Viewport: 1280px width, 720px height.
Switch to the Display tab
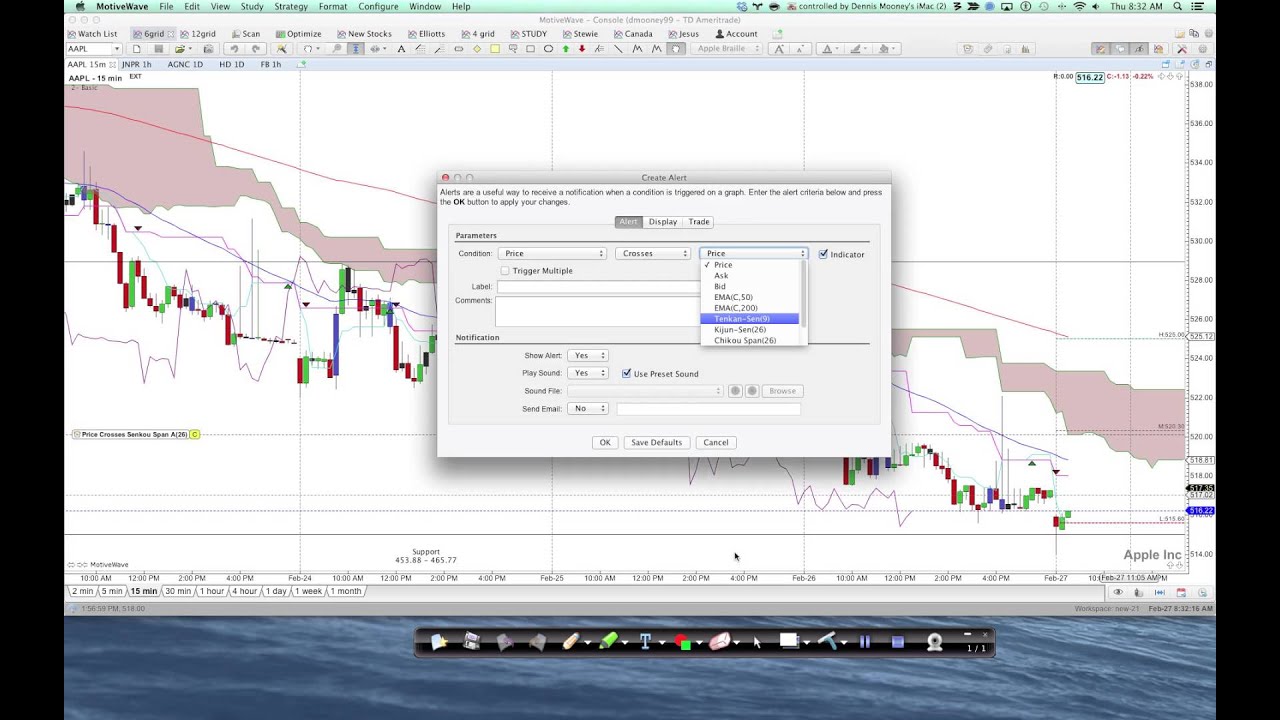[663, 222]
